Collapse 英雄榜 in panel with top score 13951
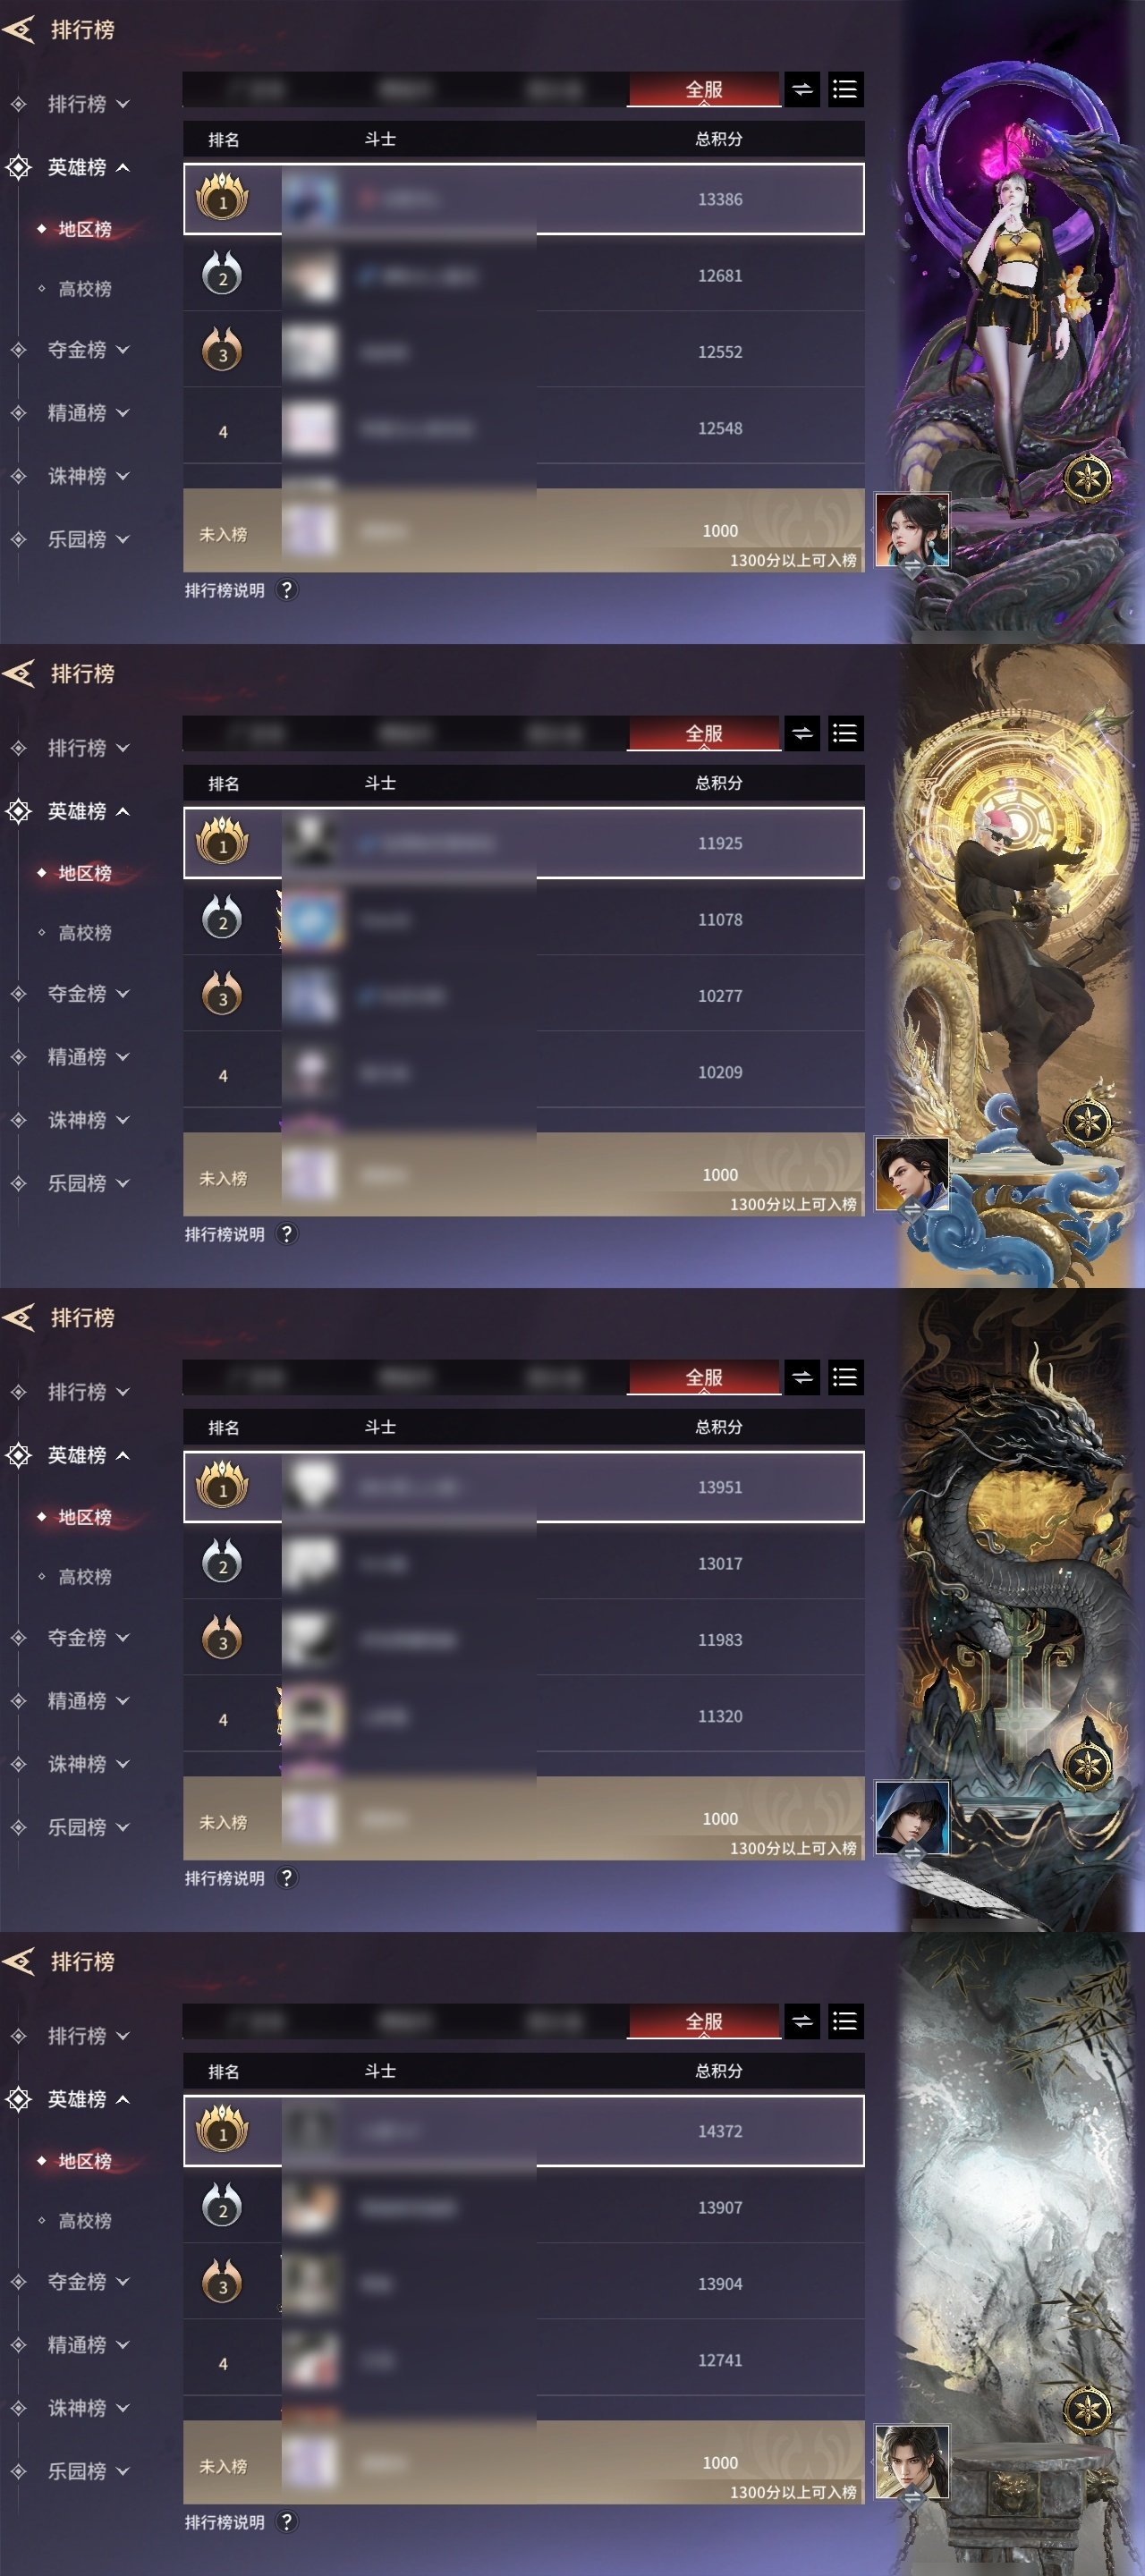 77,1455
